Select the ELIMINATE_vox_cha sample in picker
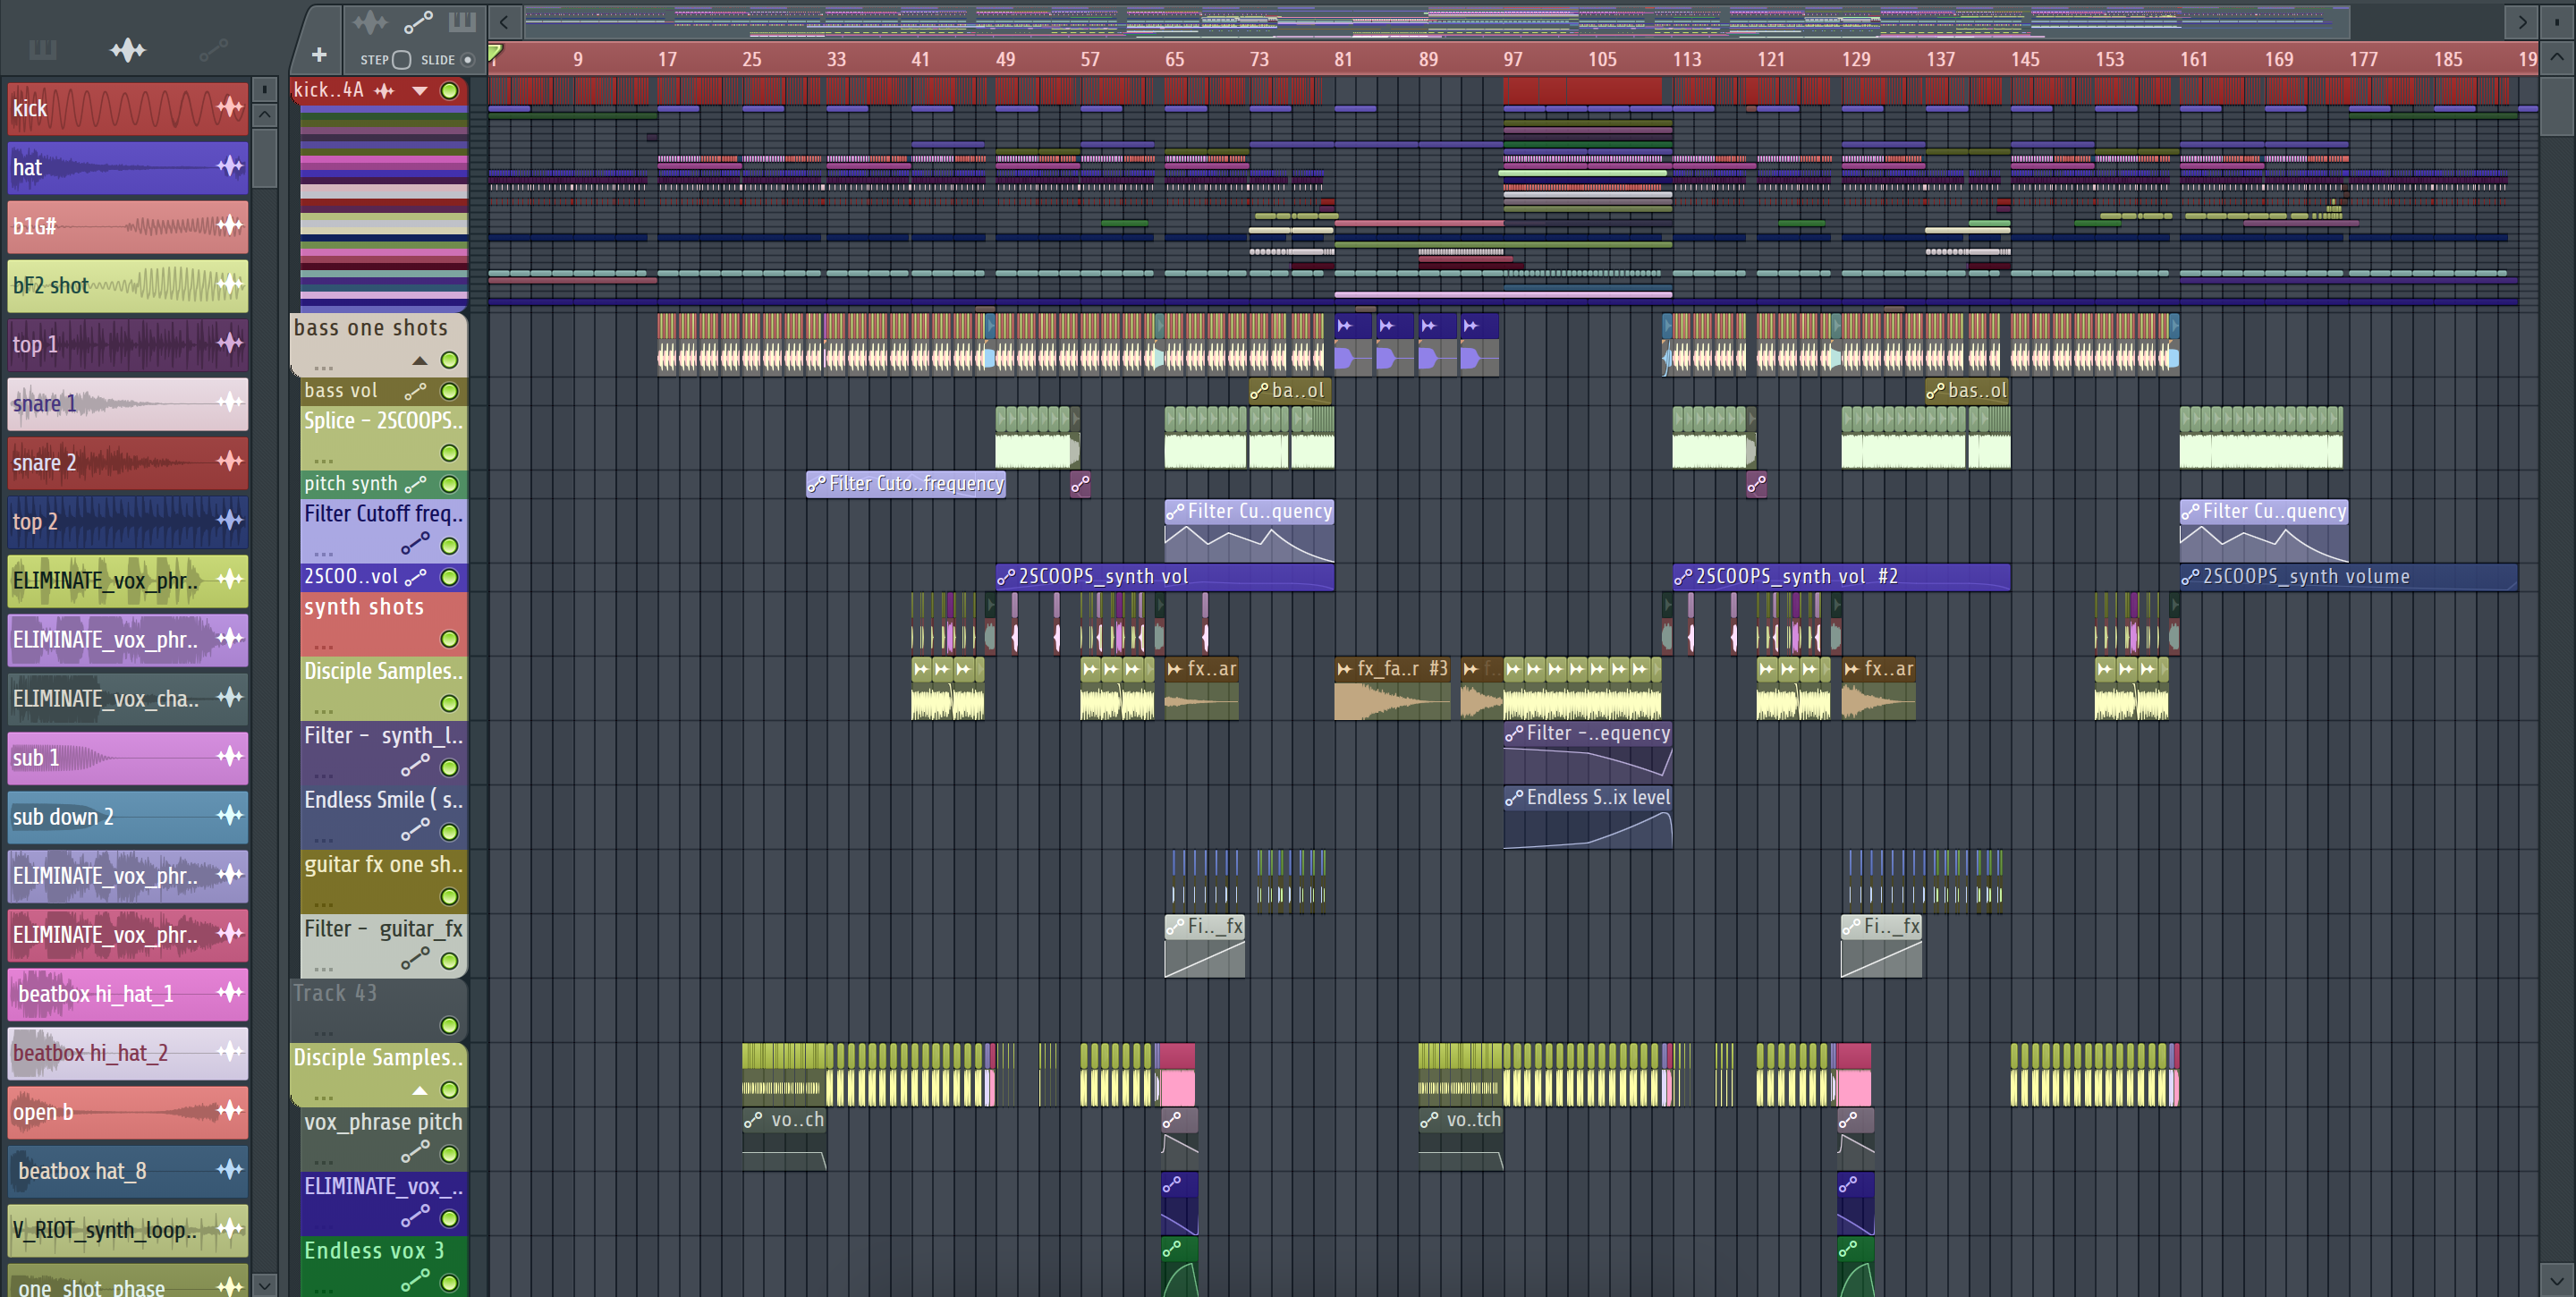Image resolution: width=2576 pixels, height=1297 pixels. [128, 698]
